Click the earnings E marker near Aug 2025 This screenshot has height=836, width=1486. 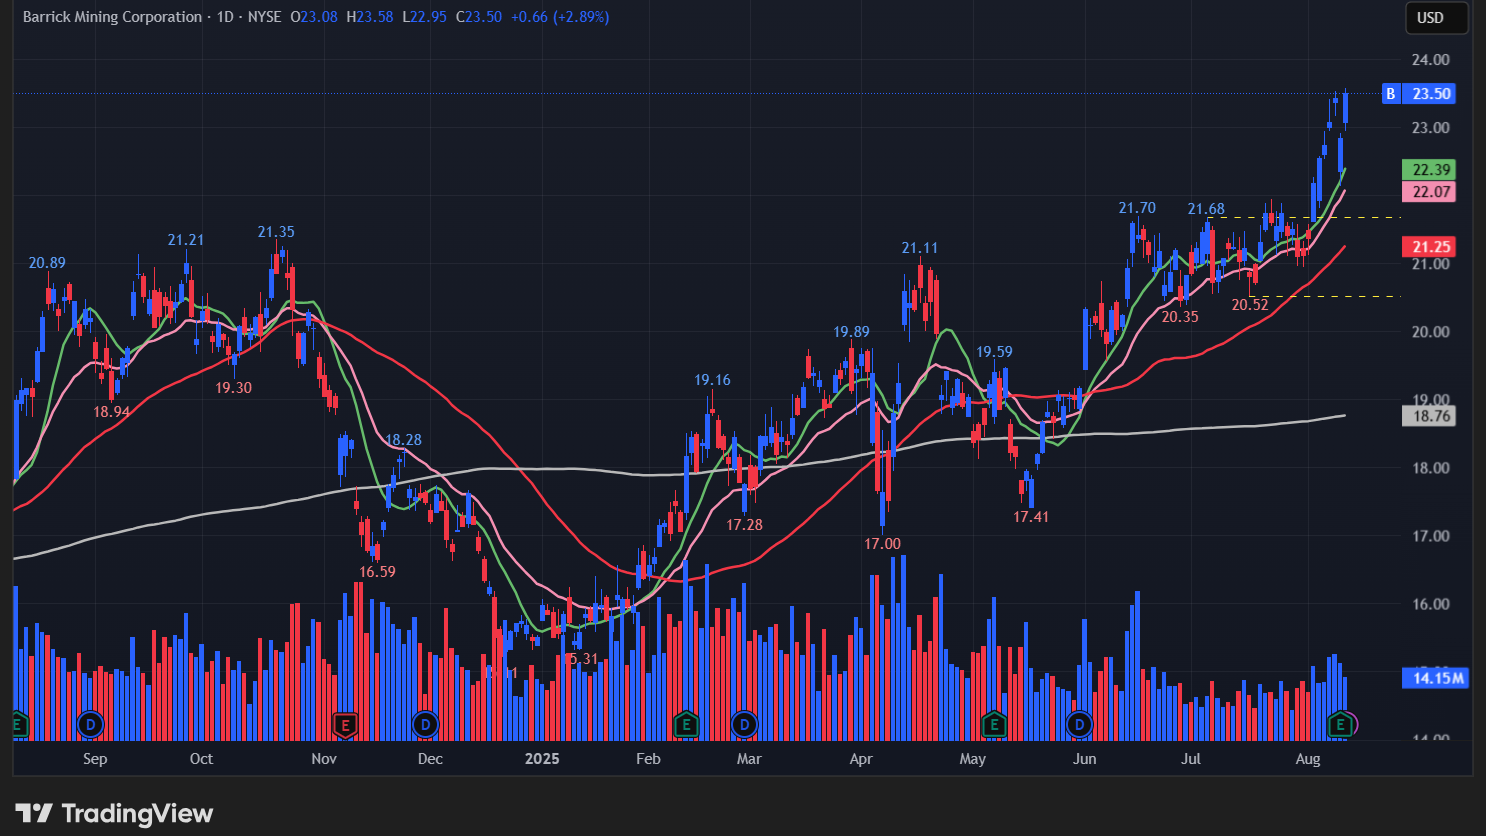tap(1340, 724)
